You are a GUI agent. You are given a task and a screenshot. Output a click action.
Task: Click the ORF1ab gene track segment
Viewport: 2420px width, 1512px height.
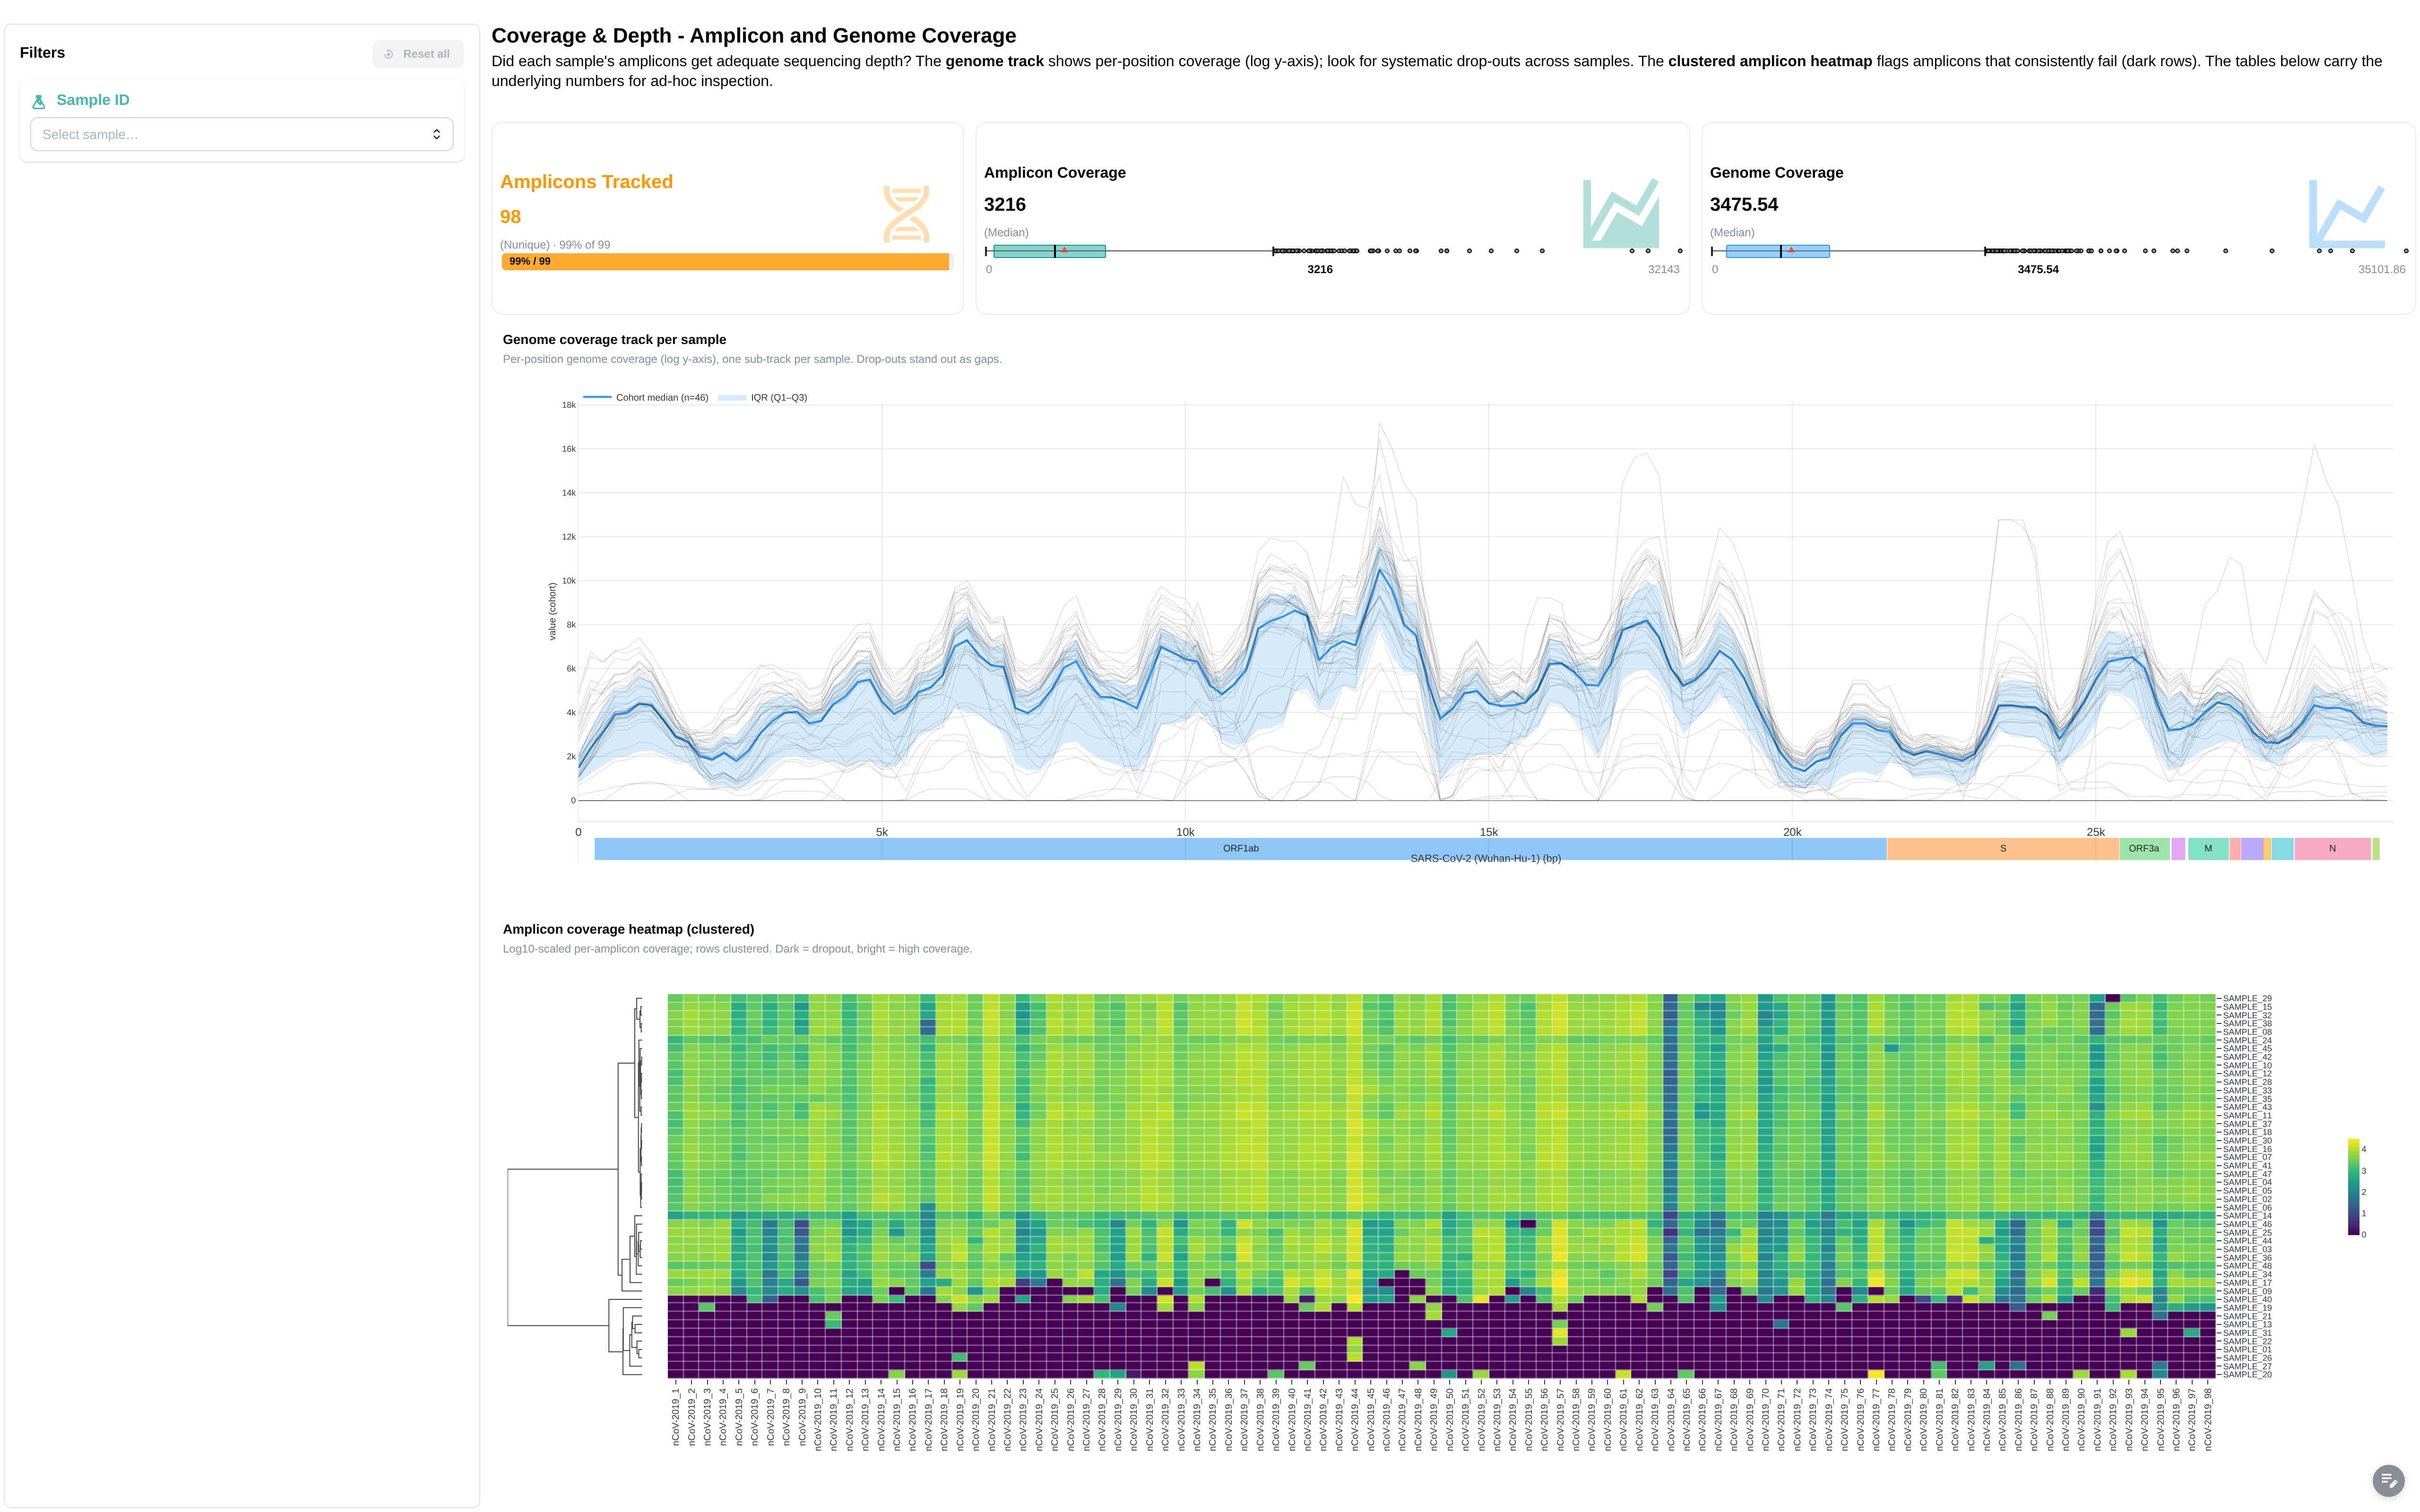[x=1240, y=848]
